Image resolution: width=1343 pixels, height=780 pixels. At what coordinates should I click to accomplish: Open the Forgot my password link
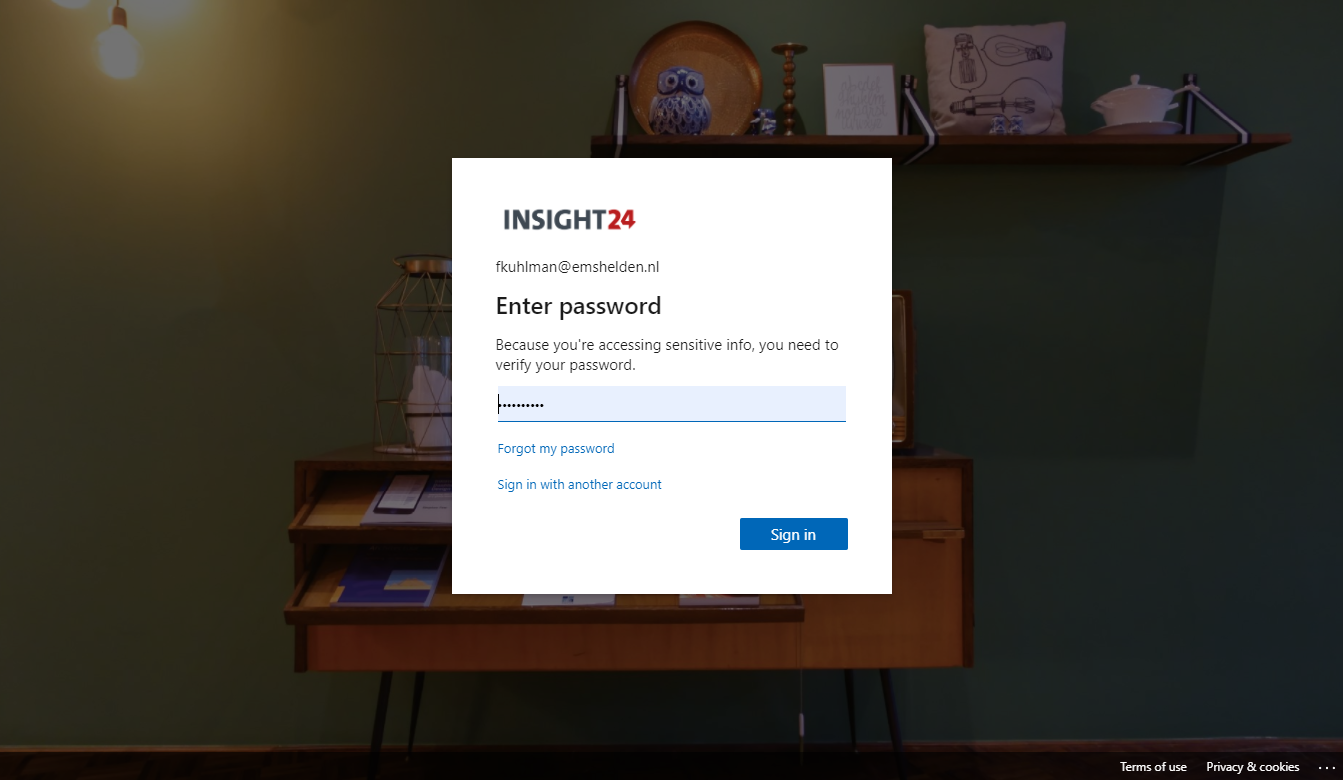click(556, 449)
